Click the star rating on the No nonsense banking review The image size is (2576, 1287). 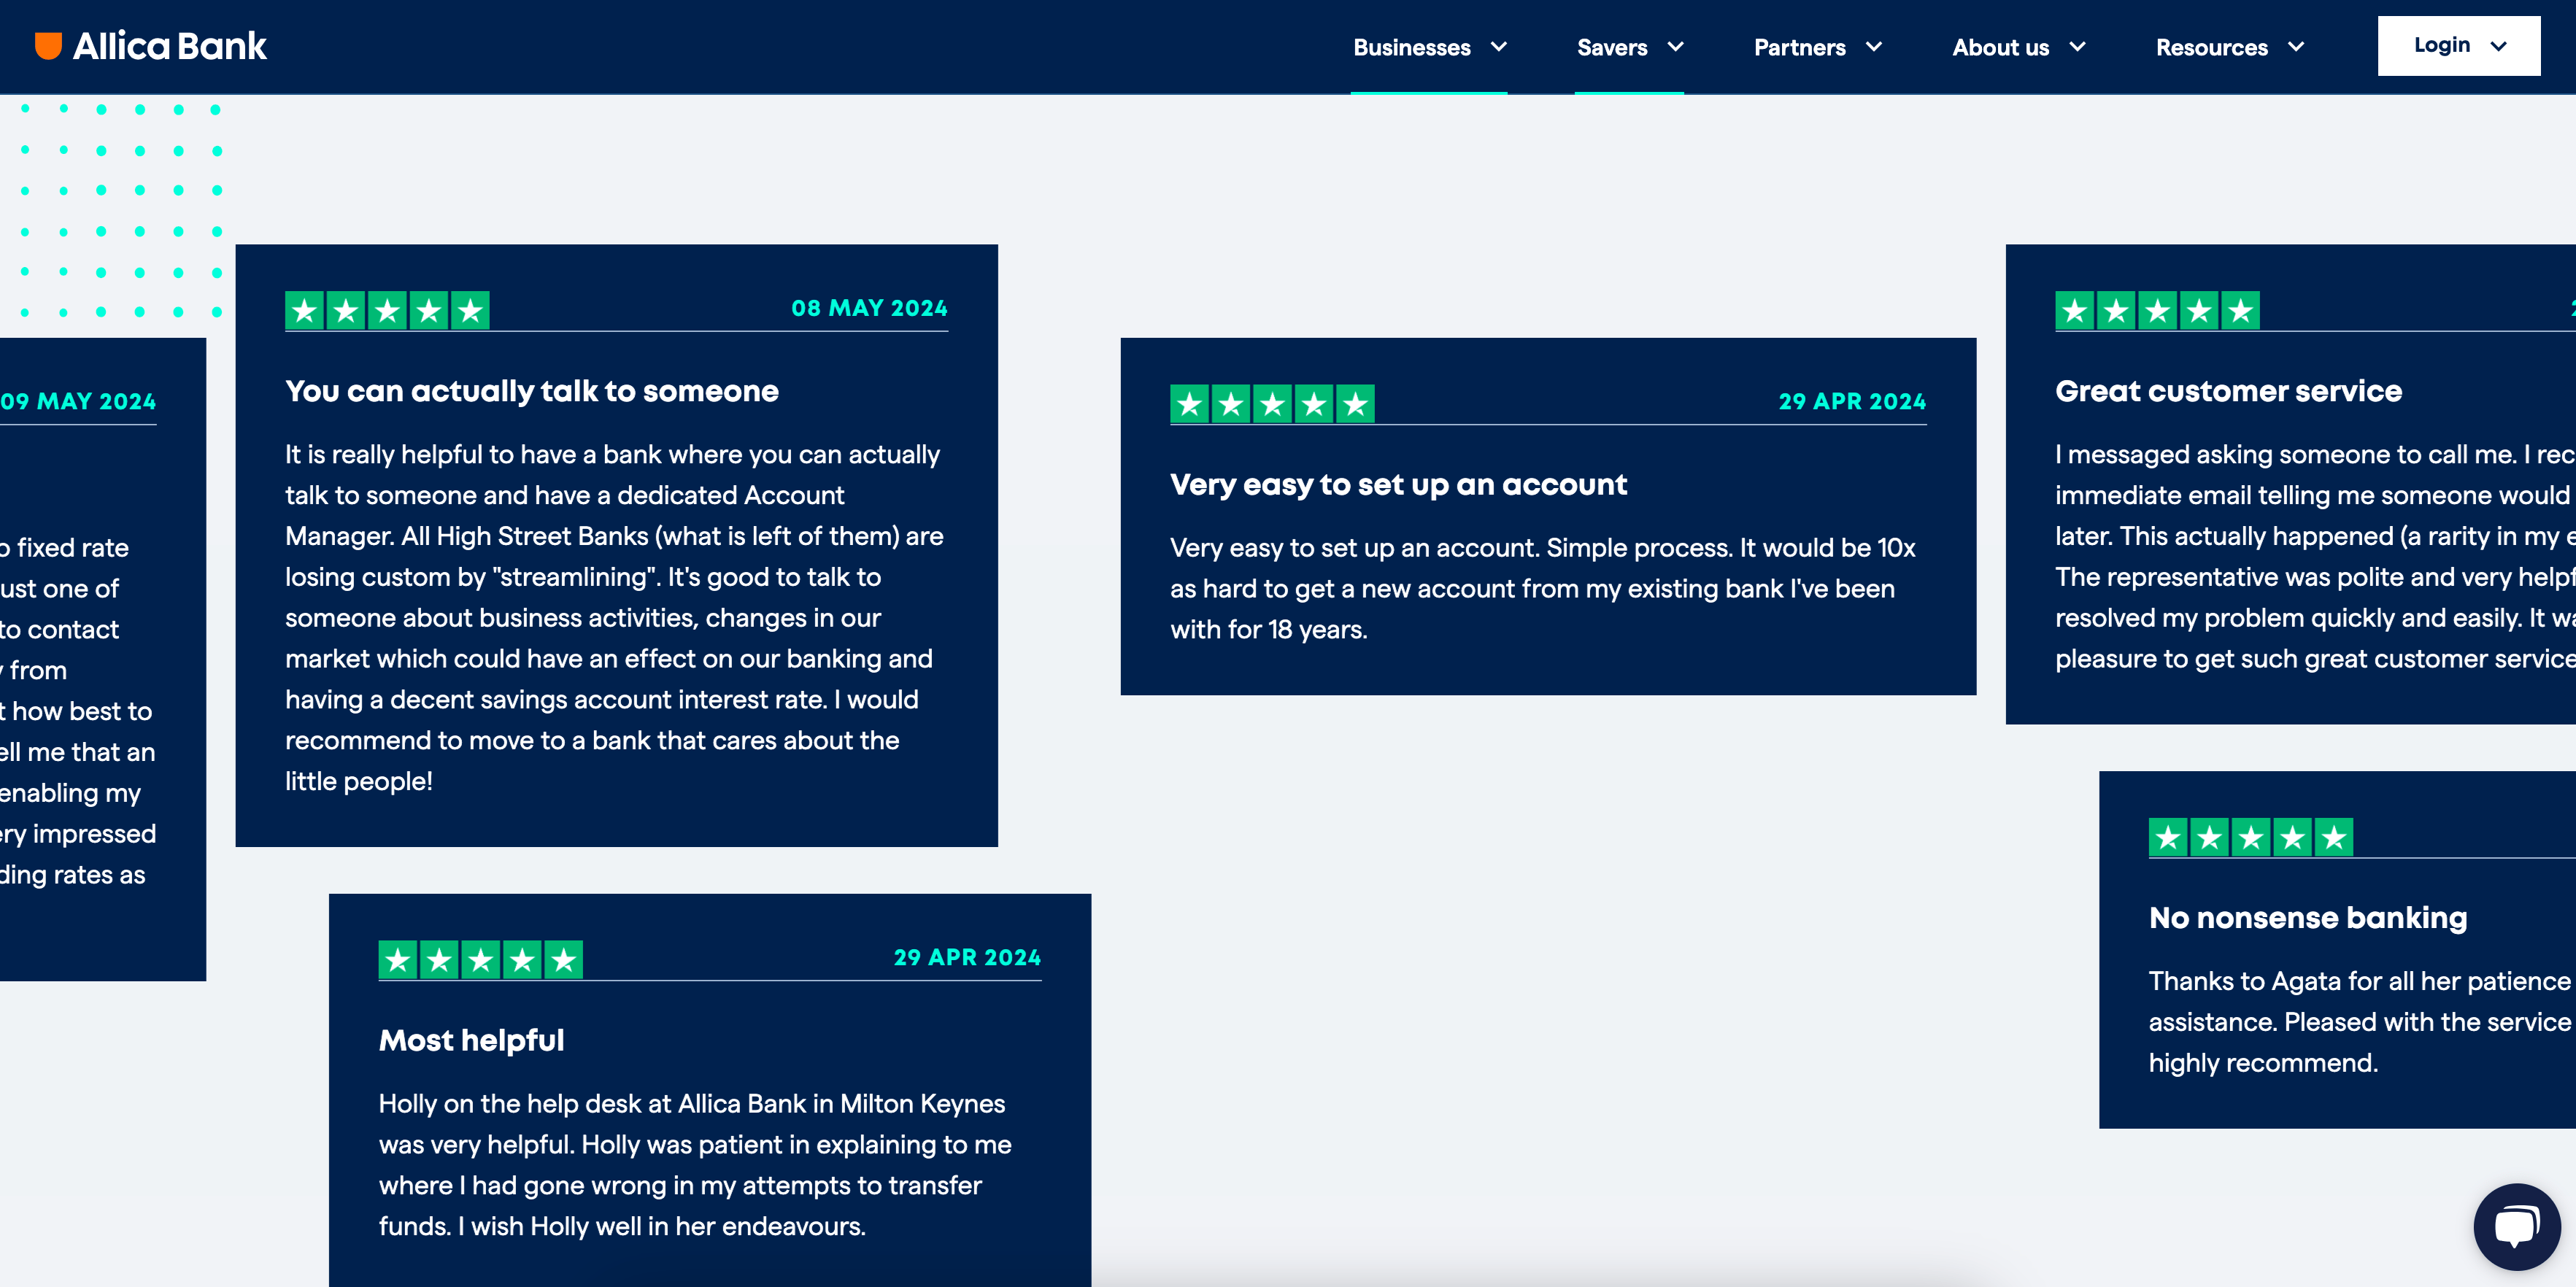click(x=2250, y=837)
